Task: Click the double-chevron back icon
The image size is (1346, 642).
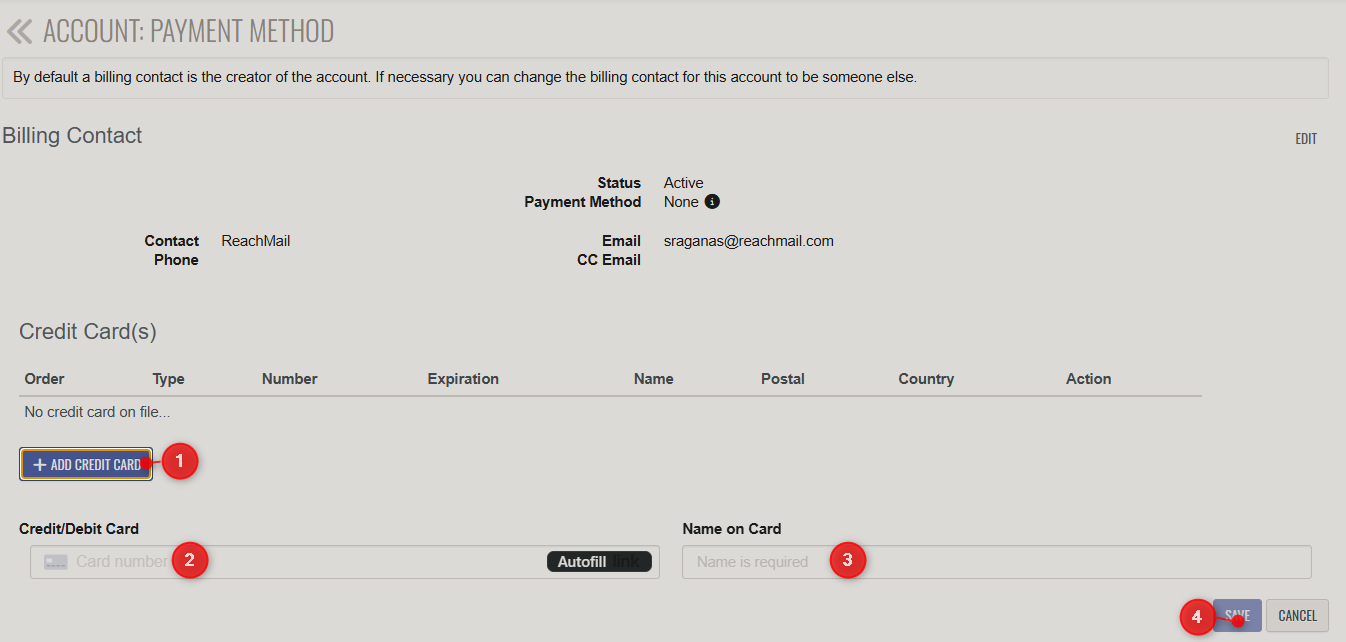Action: (19, 32)
